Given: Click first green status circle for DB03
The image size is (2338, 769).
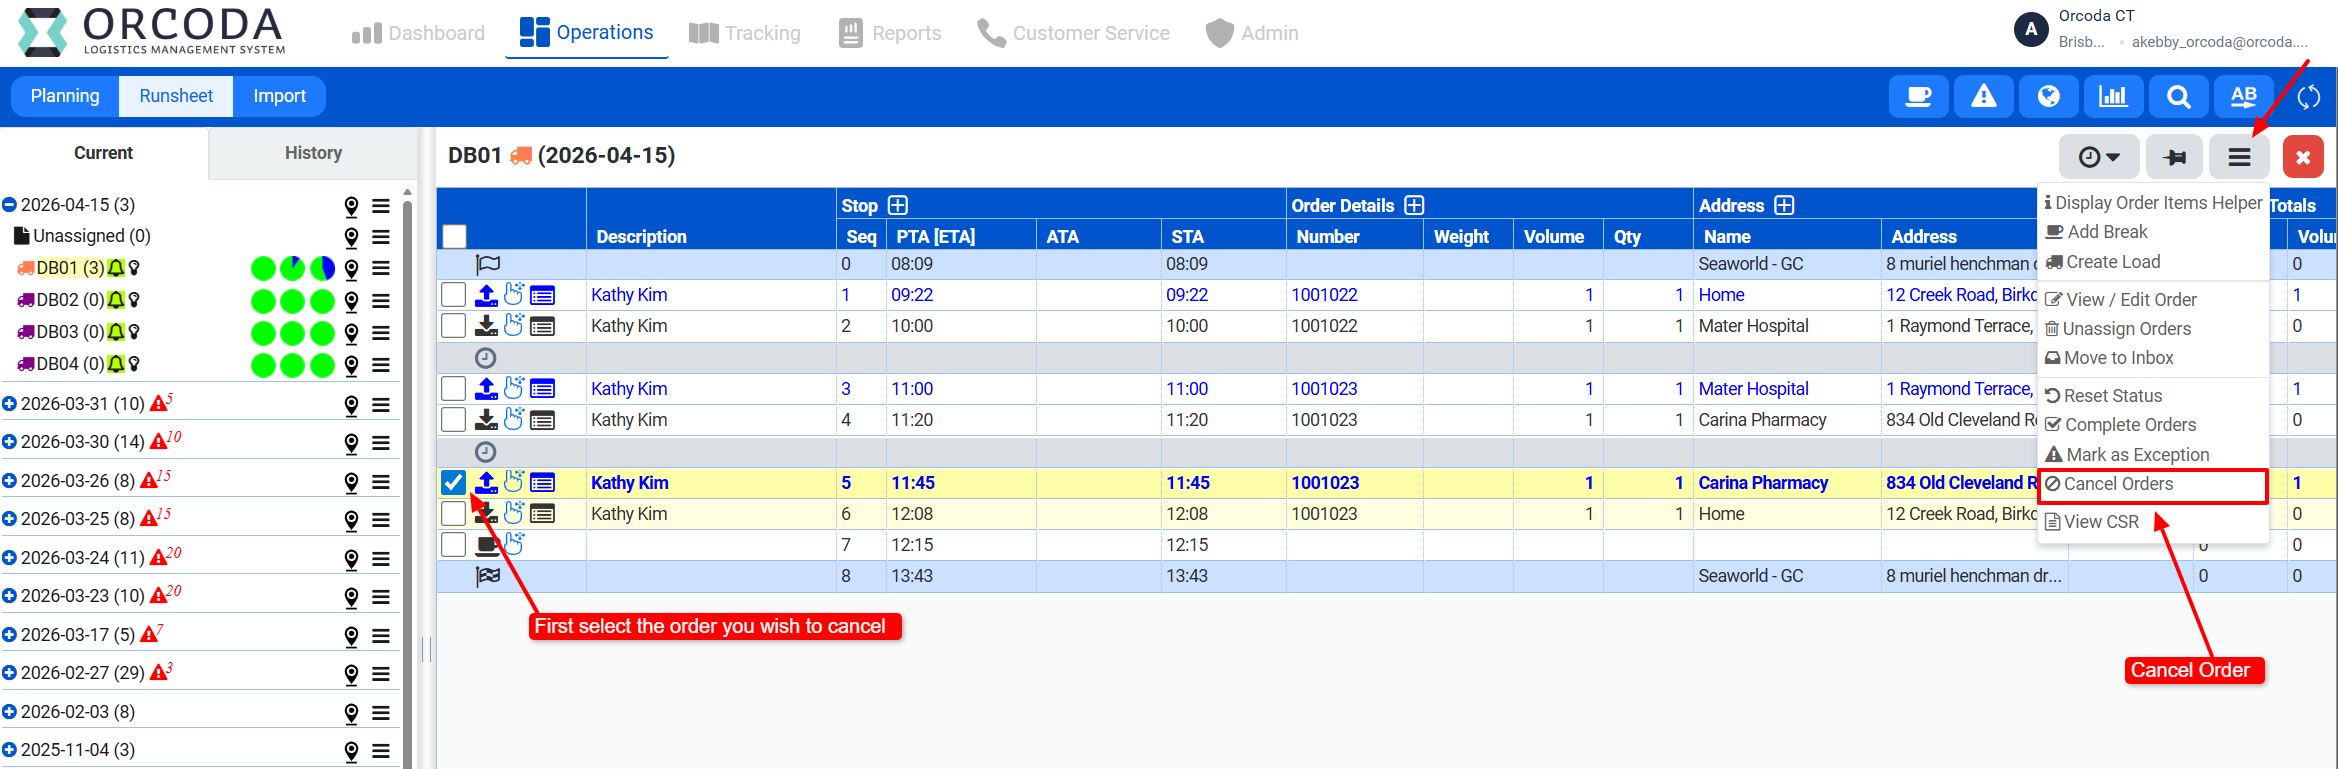Looking at the screenshot, I should coord(263,333).
